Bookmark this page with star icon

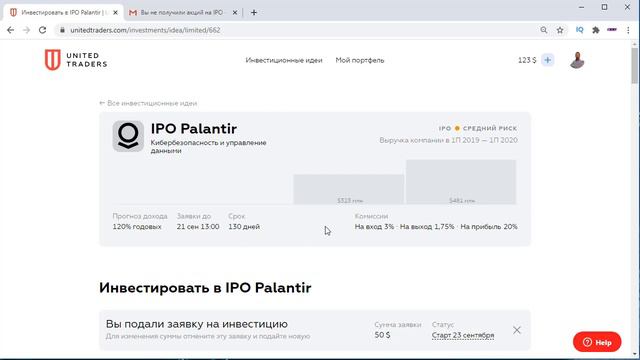tap(560, 30)
